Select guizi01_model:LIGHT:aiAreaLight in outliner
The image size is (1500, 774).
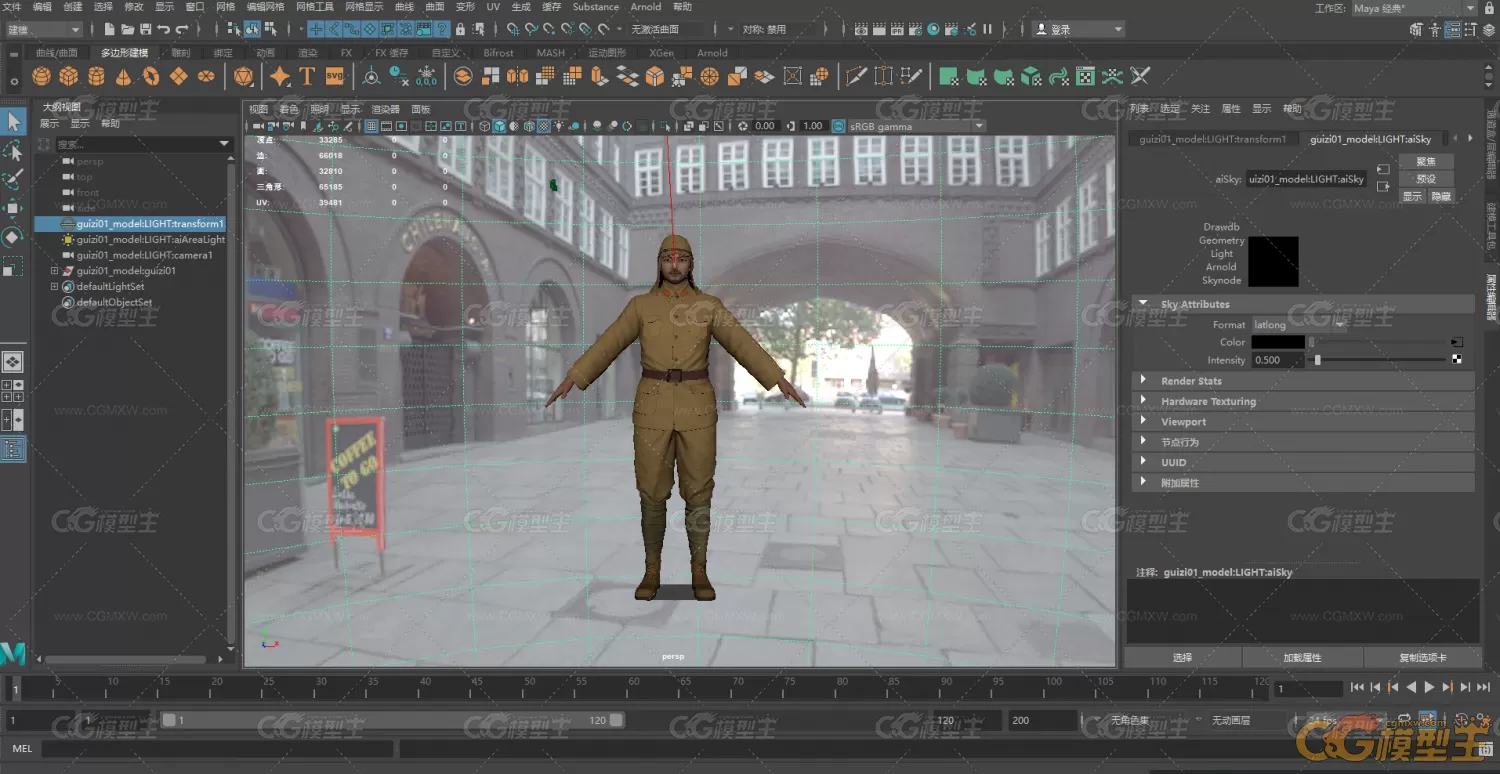tap(151, 240)
